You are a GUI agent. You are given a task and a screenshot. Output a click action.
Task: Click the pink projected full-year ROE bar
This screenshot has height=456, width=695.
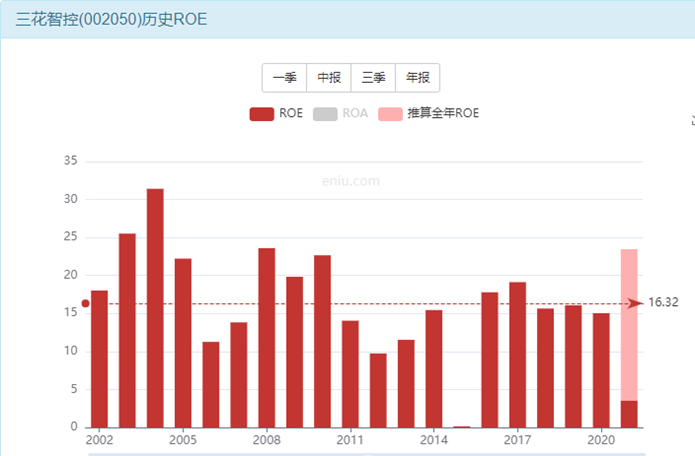[x=629, y=325]
